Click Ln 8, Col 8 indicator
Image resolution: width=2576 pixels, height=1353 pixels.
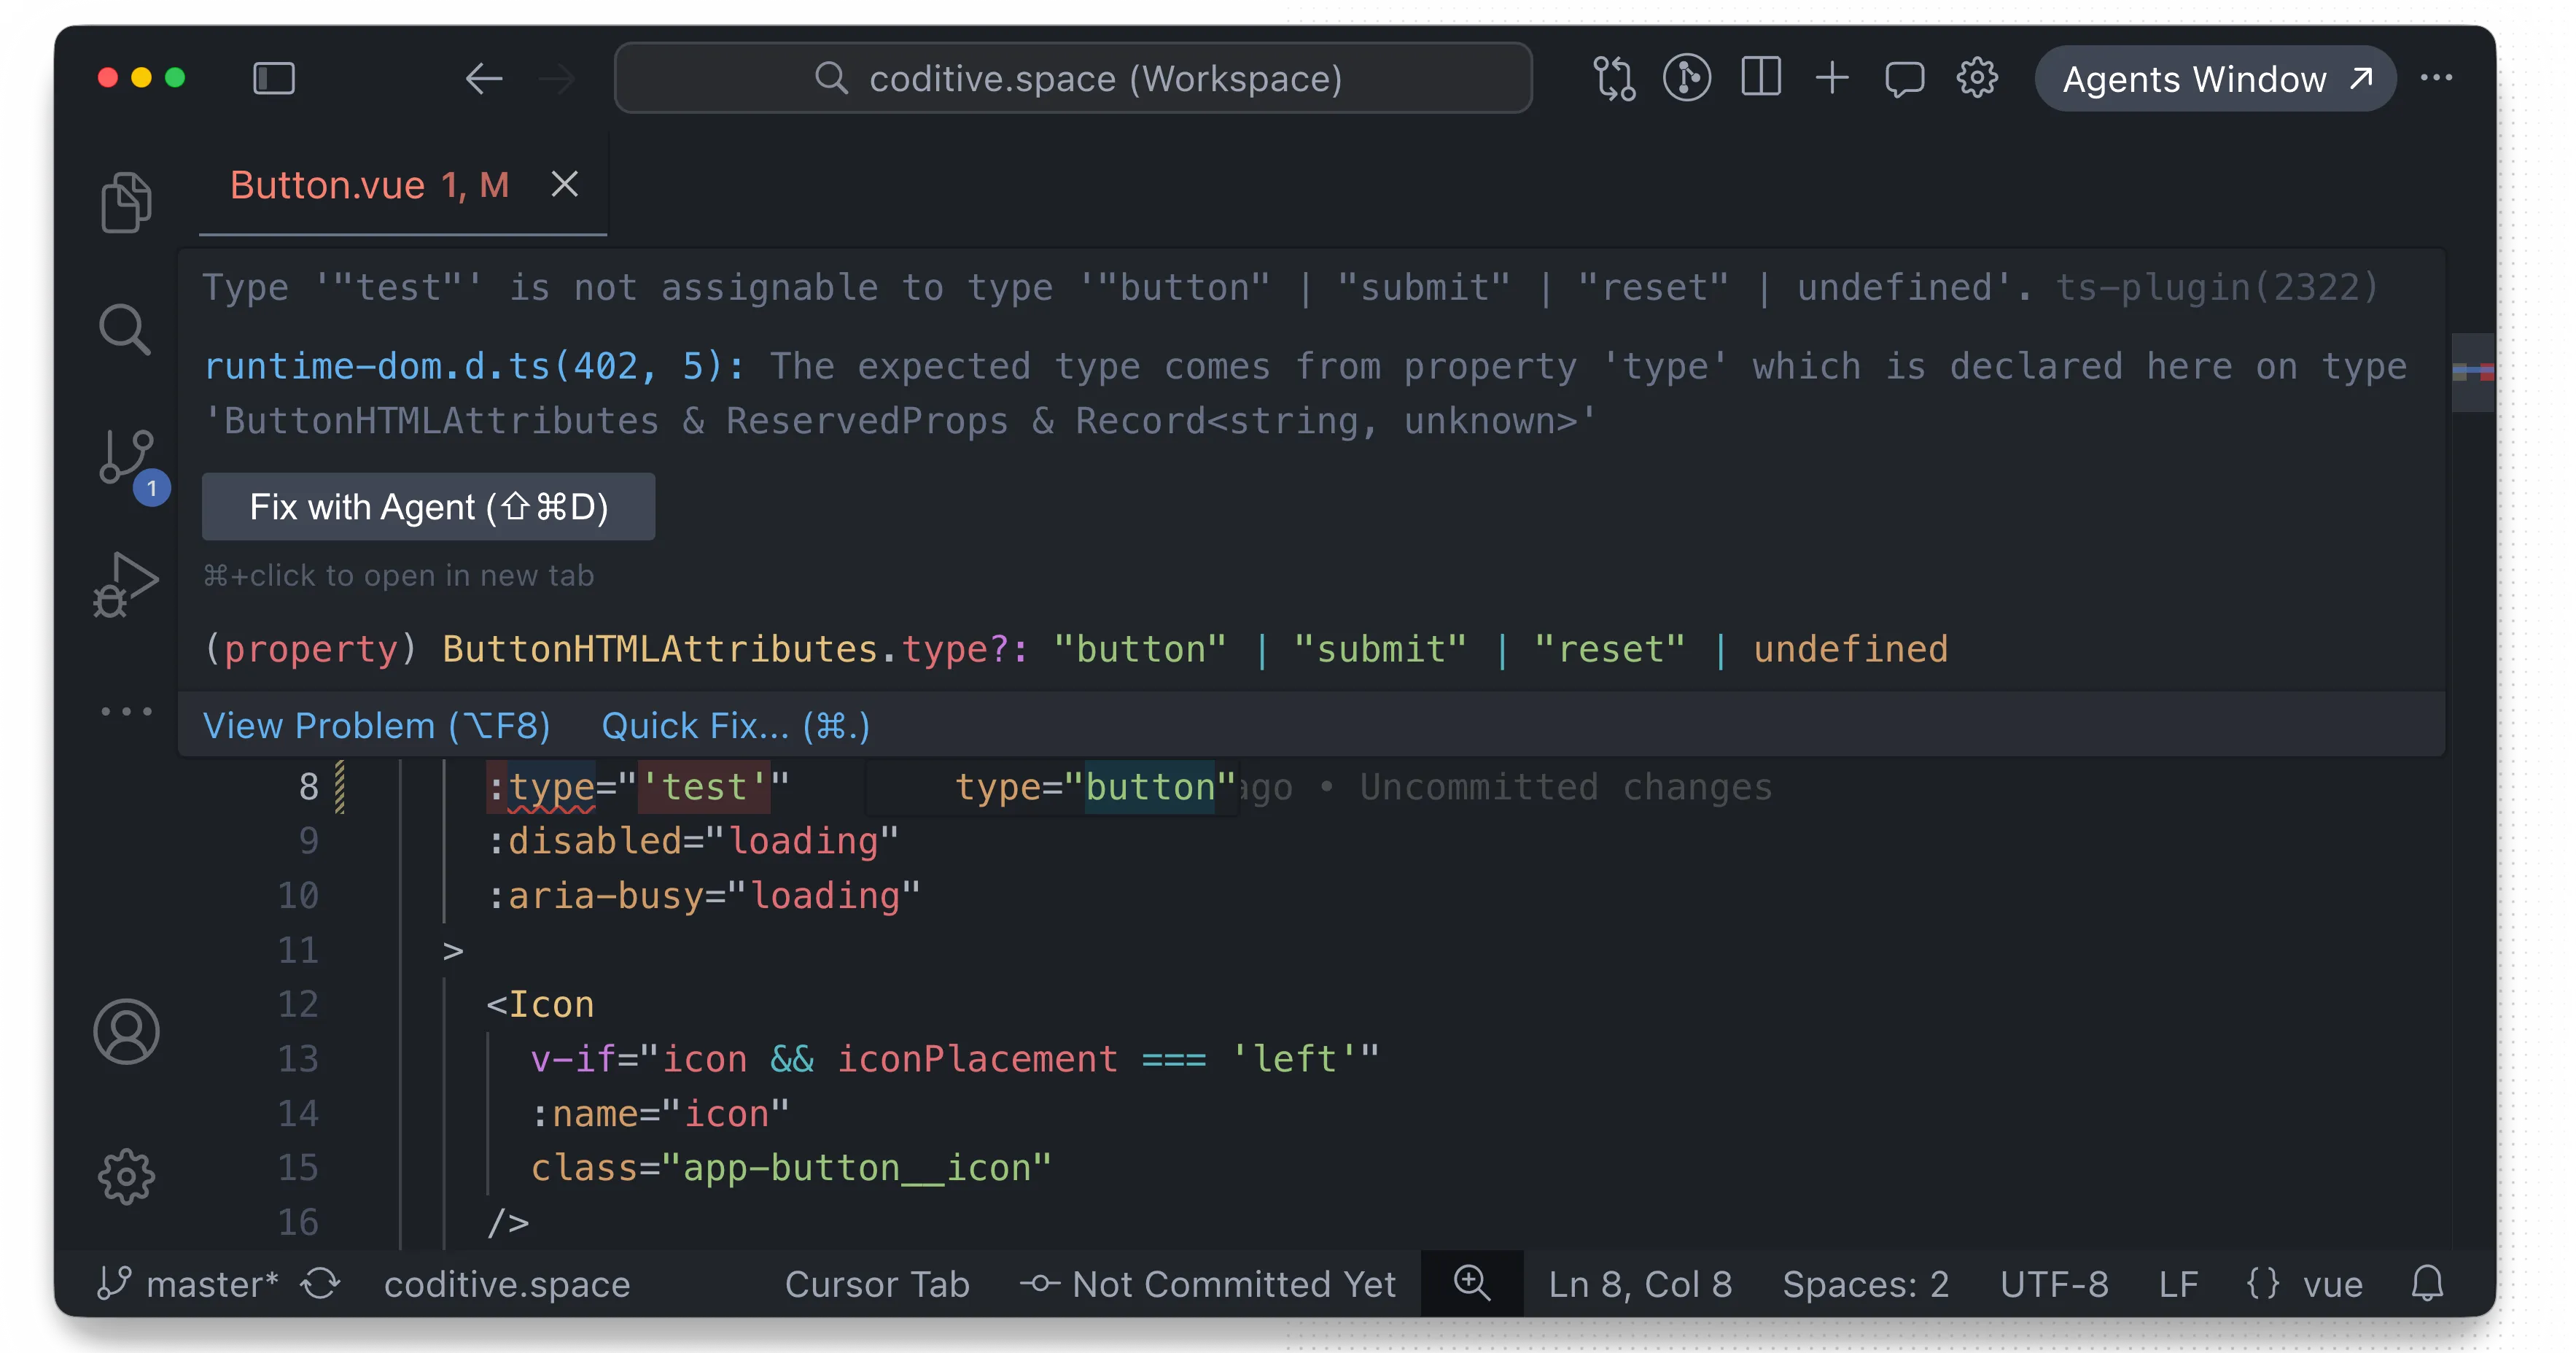pos(1640,1284)
